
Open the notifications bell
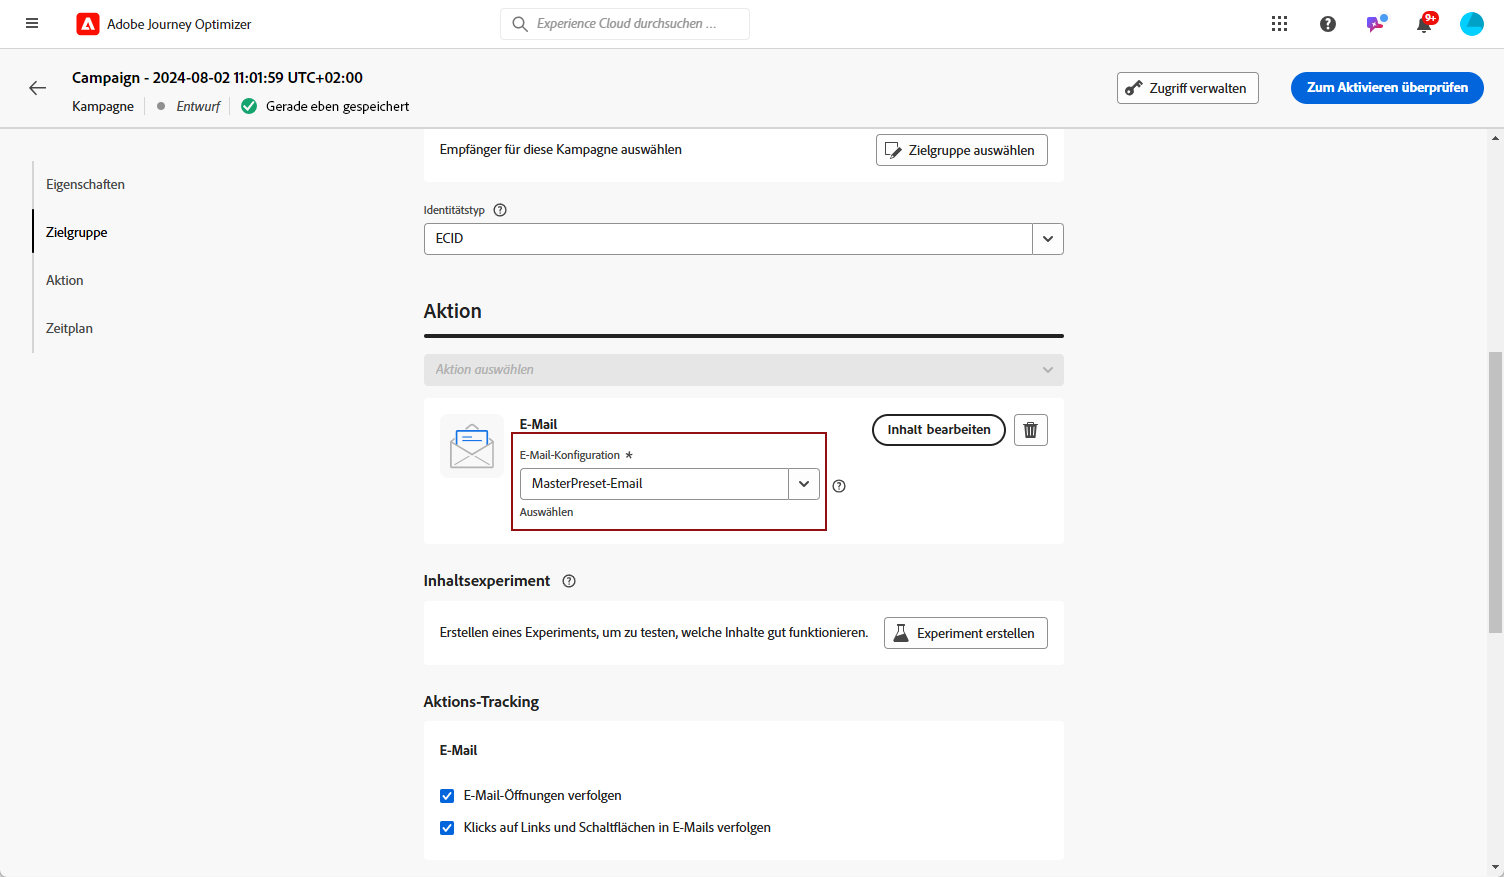coord(1423,25)
